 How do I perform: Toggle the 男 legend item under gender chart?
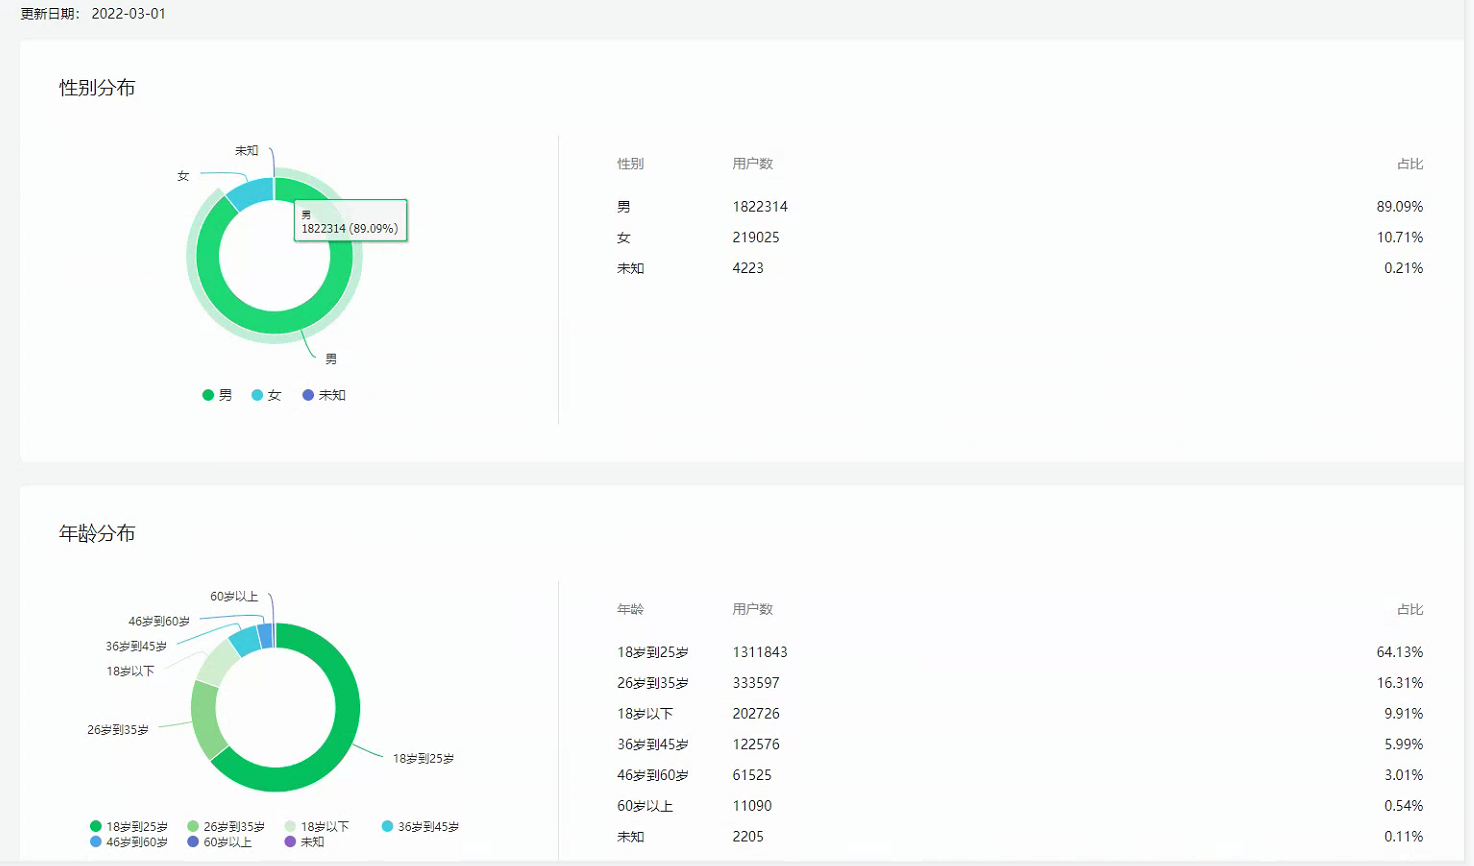click(217, 395)
